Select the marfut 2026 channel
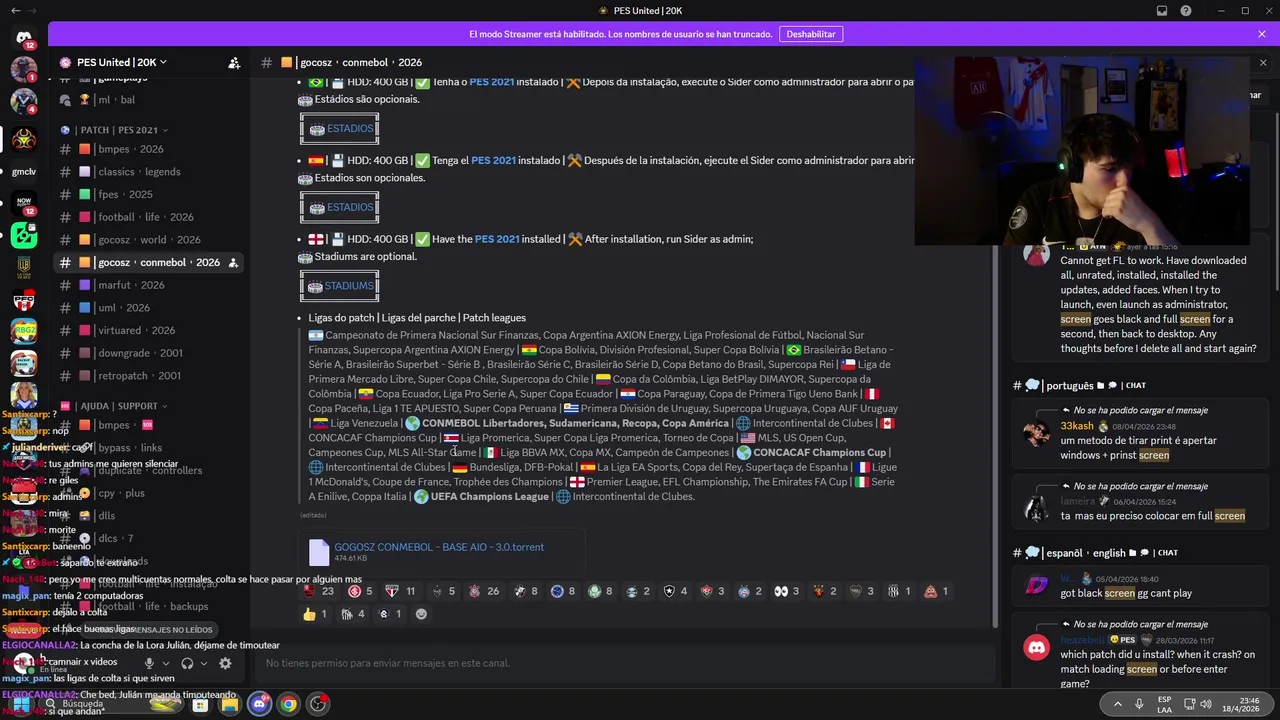The image size is (1280, 720). [147, 285]
